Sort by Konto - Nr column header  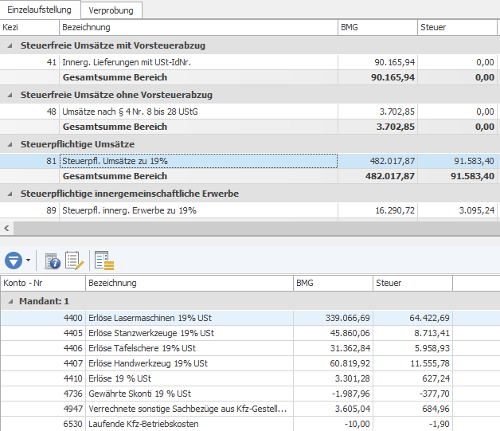coord(43,283)
